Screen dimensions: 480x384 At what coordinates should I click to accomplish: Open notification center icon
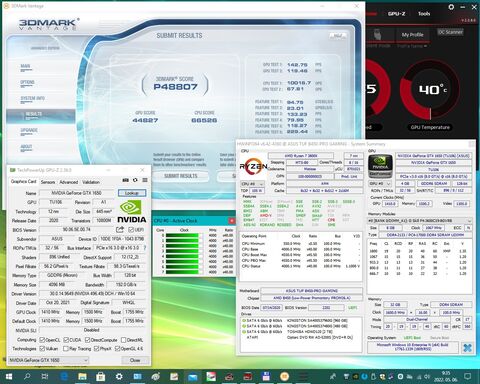(468, 377)
